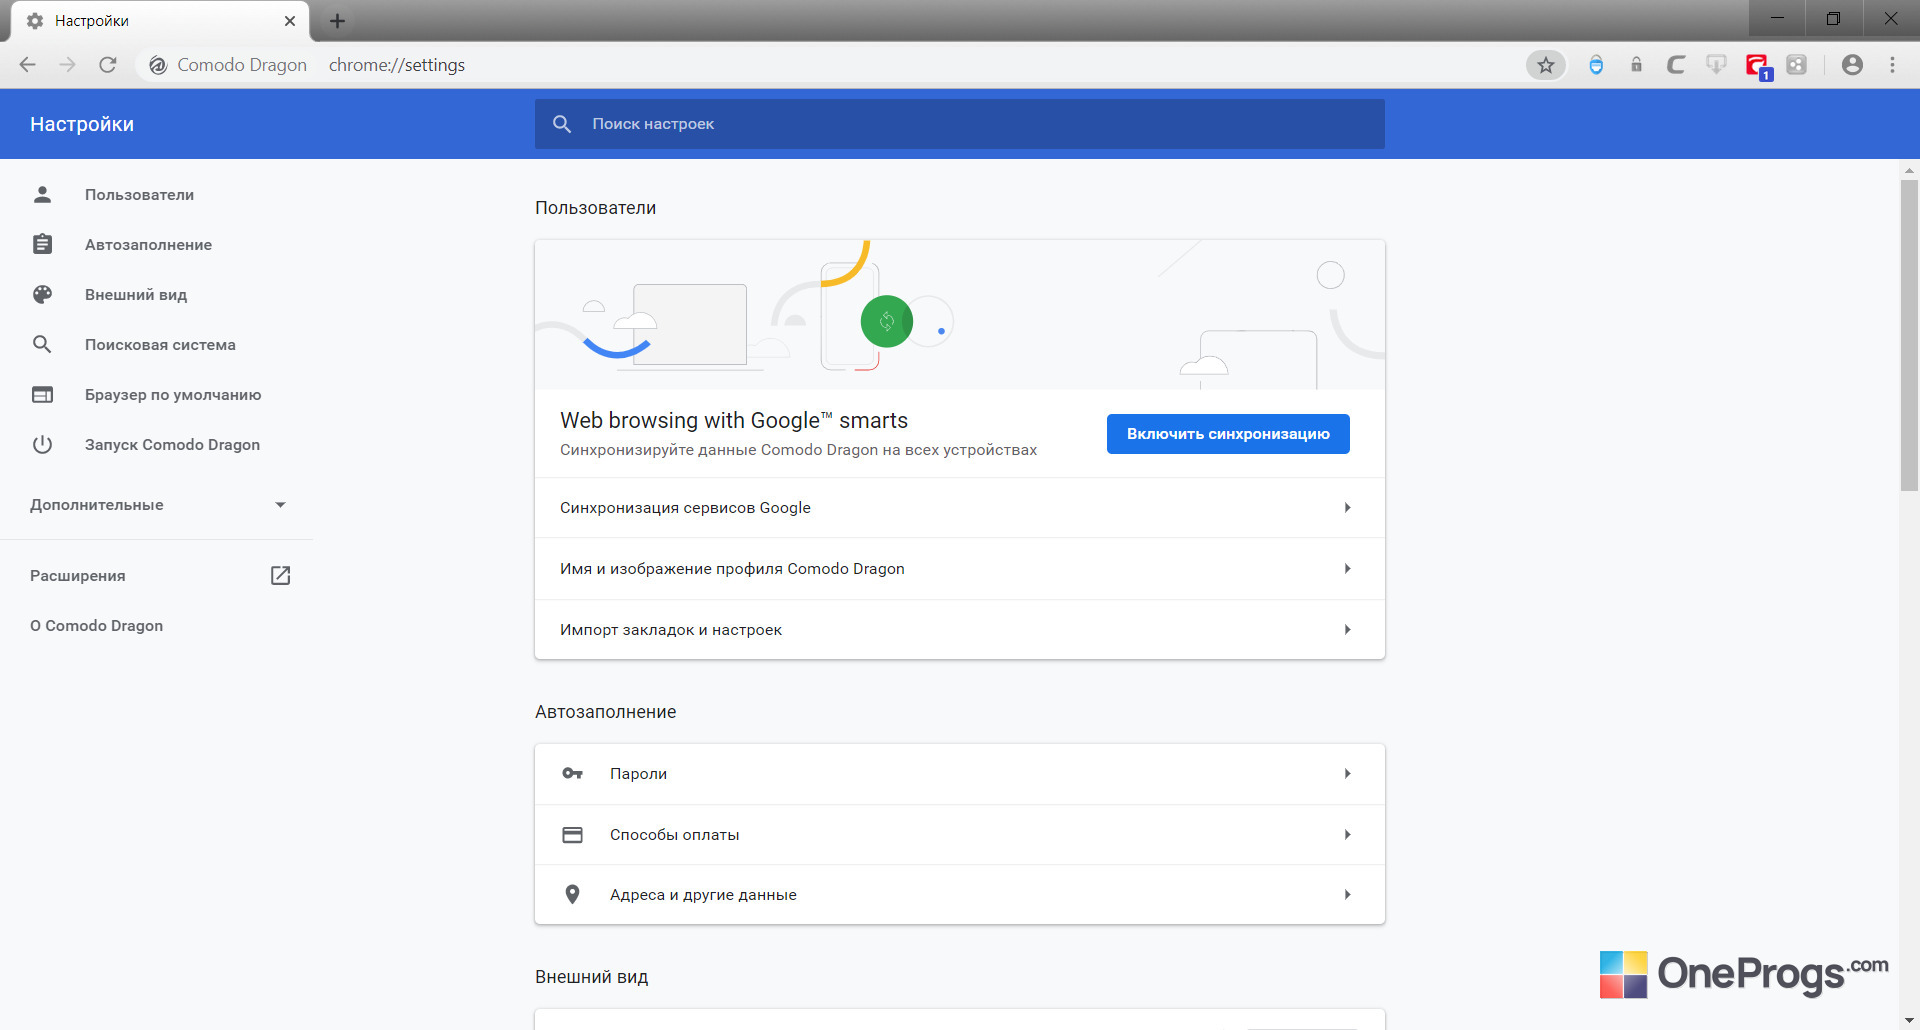Open a new tab with plus button

tap(337, 21)
